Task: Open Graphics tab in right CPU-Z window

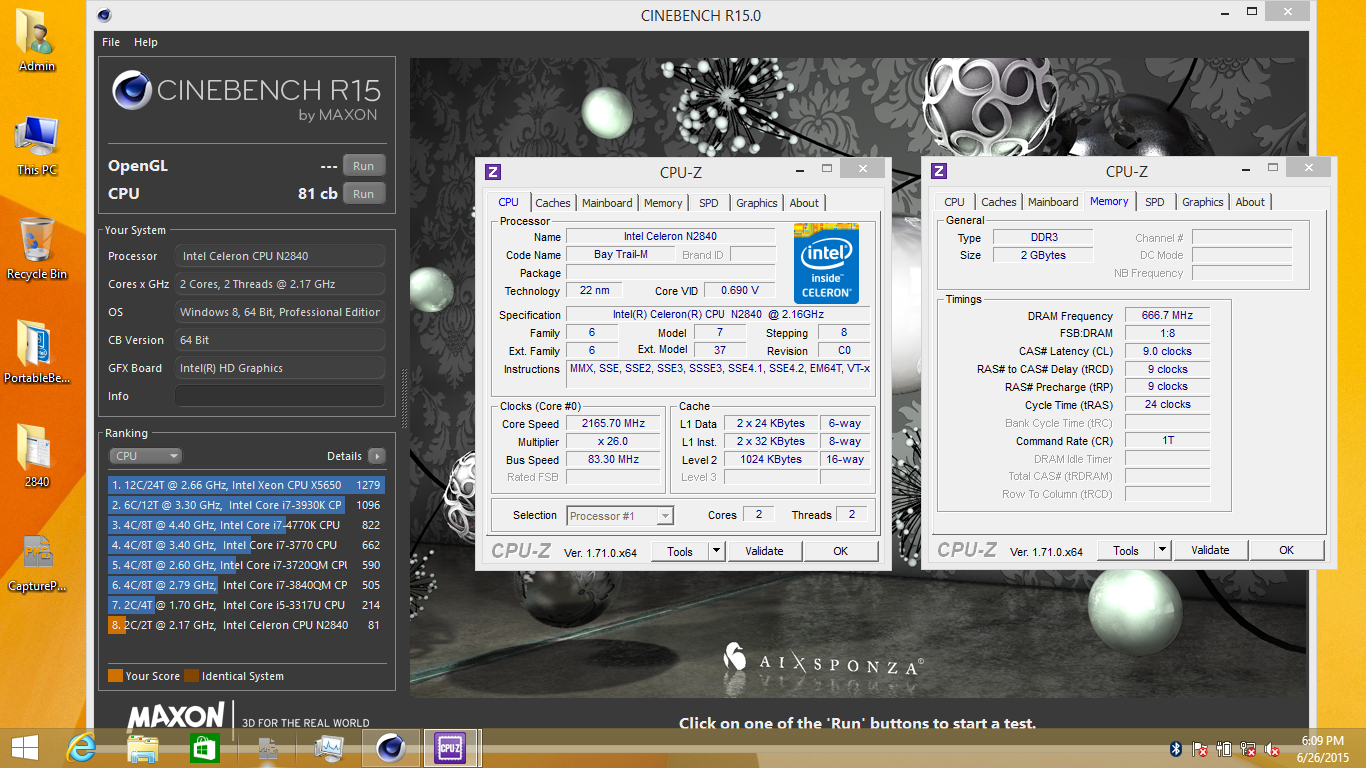Action: coord(1203,202)
